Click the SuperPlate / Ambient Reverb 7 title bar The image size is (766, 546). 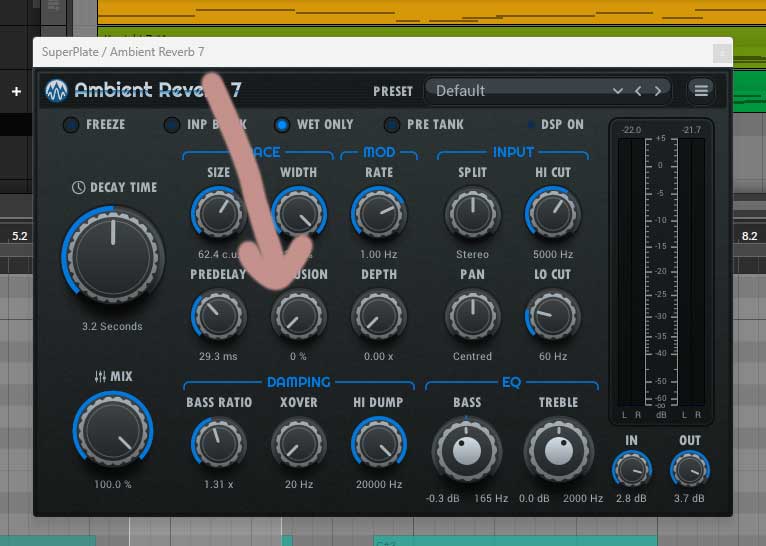pos(383,52)
